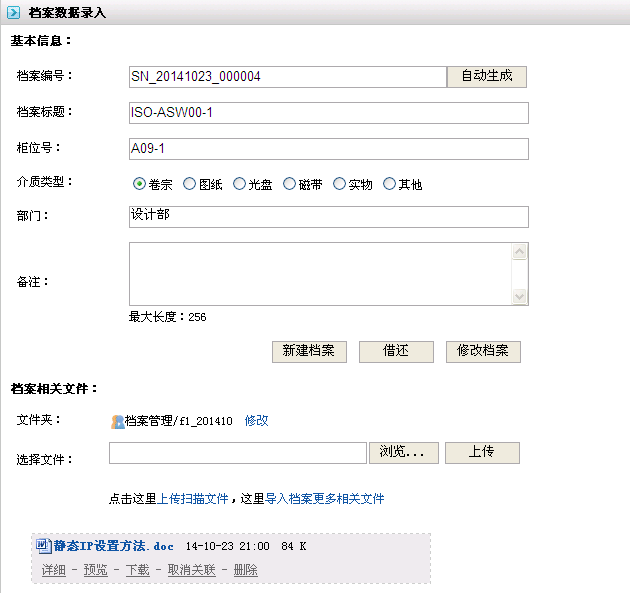The width and height of the screenshot is (630, 595).
Task: Click the remarks box scrollbar down arrow
Action: click(x=519, y=296)
